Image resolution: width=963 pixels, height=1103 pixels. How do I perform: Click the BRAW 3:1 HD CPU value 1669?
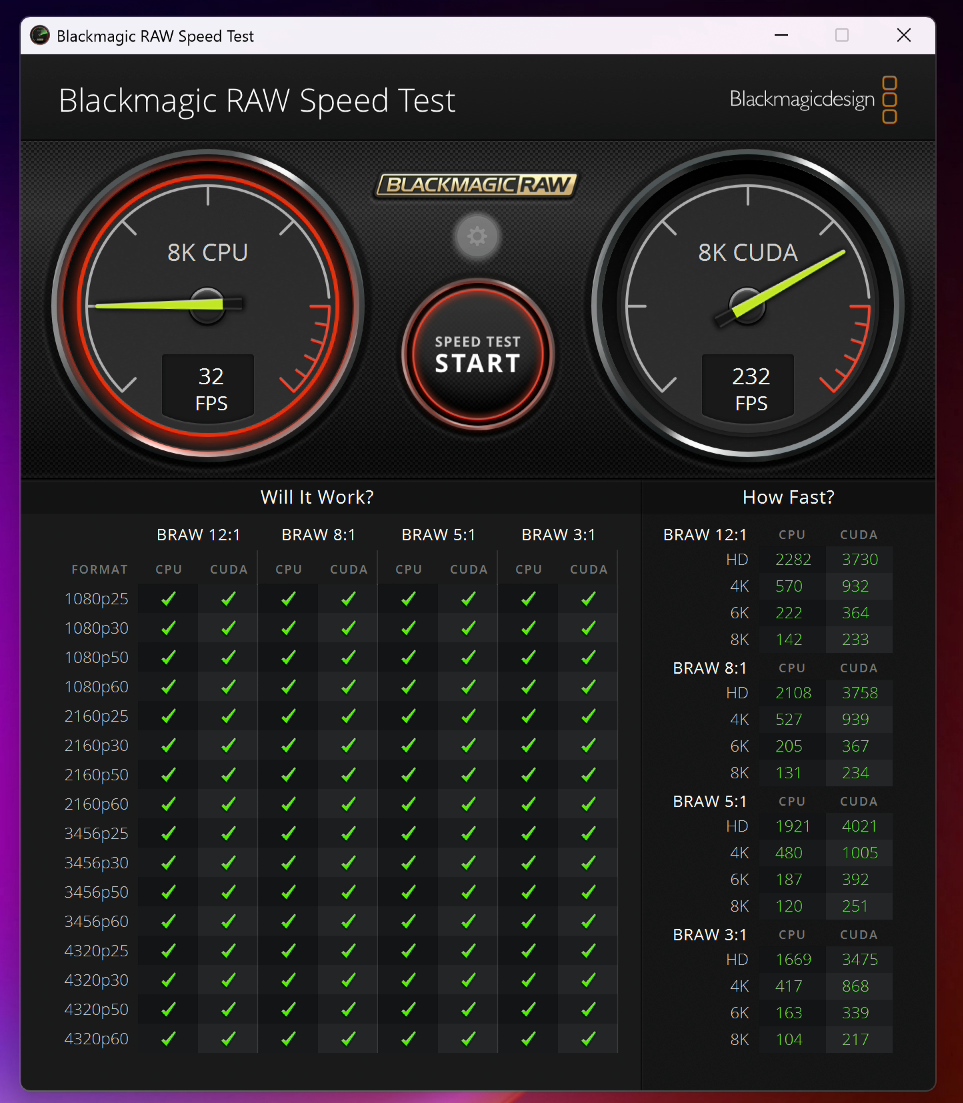tap(793, 960)
